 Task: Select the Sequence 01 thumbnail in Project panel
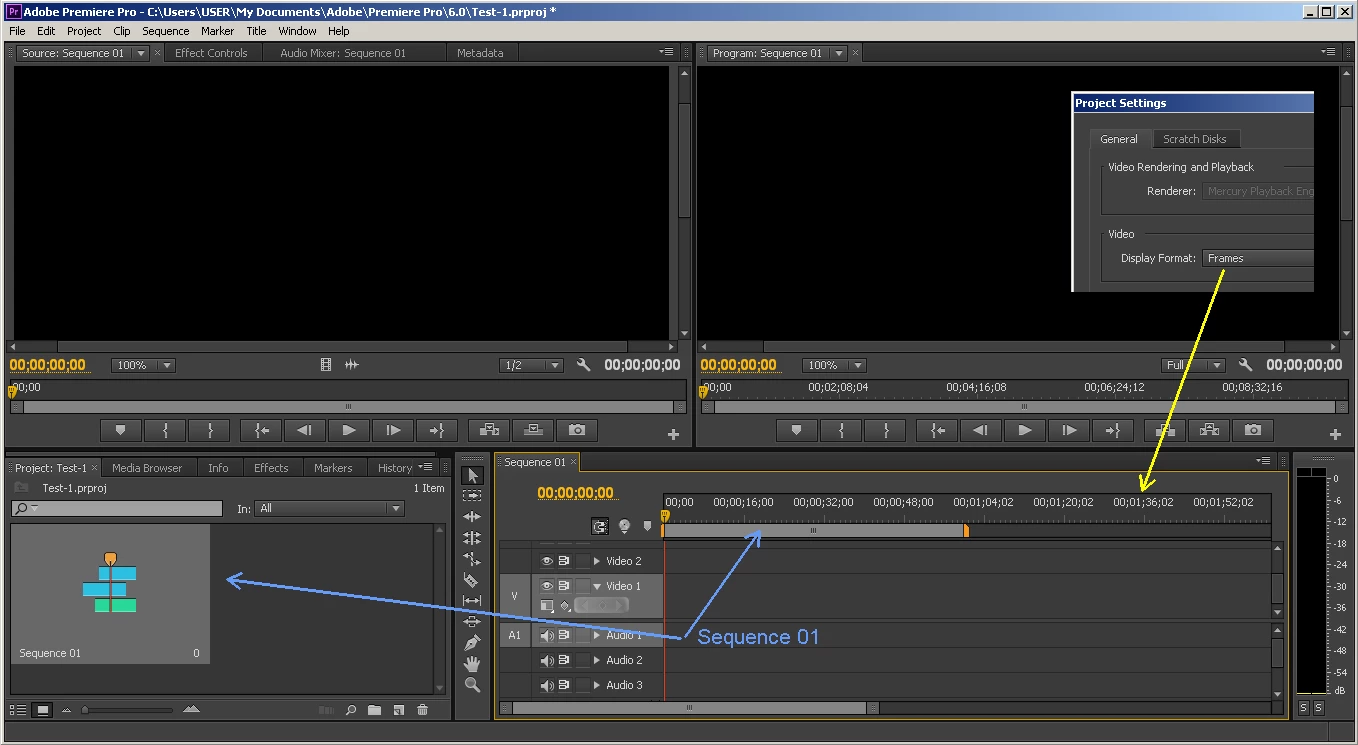(110, 593)
